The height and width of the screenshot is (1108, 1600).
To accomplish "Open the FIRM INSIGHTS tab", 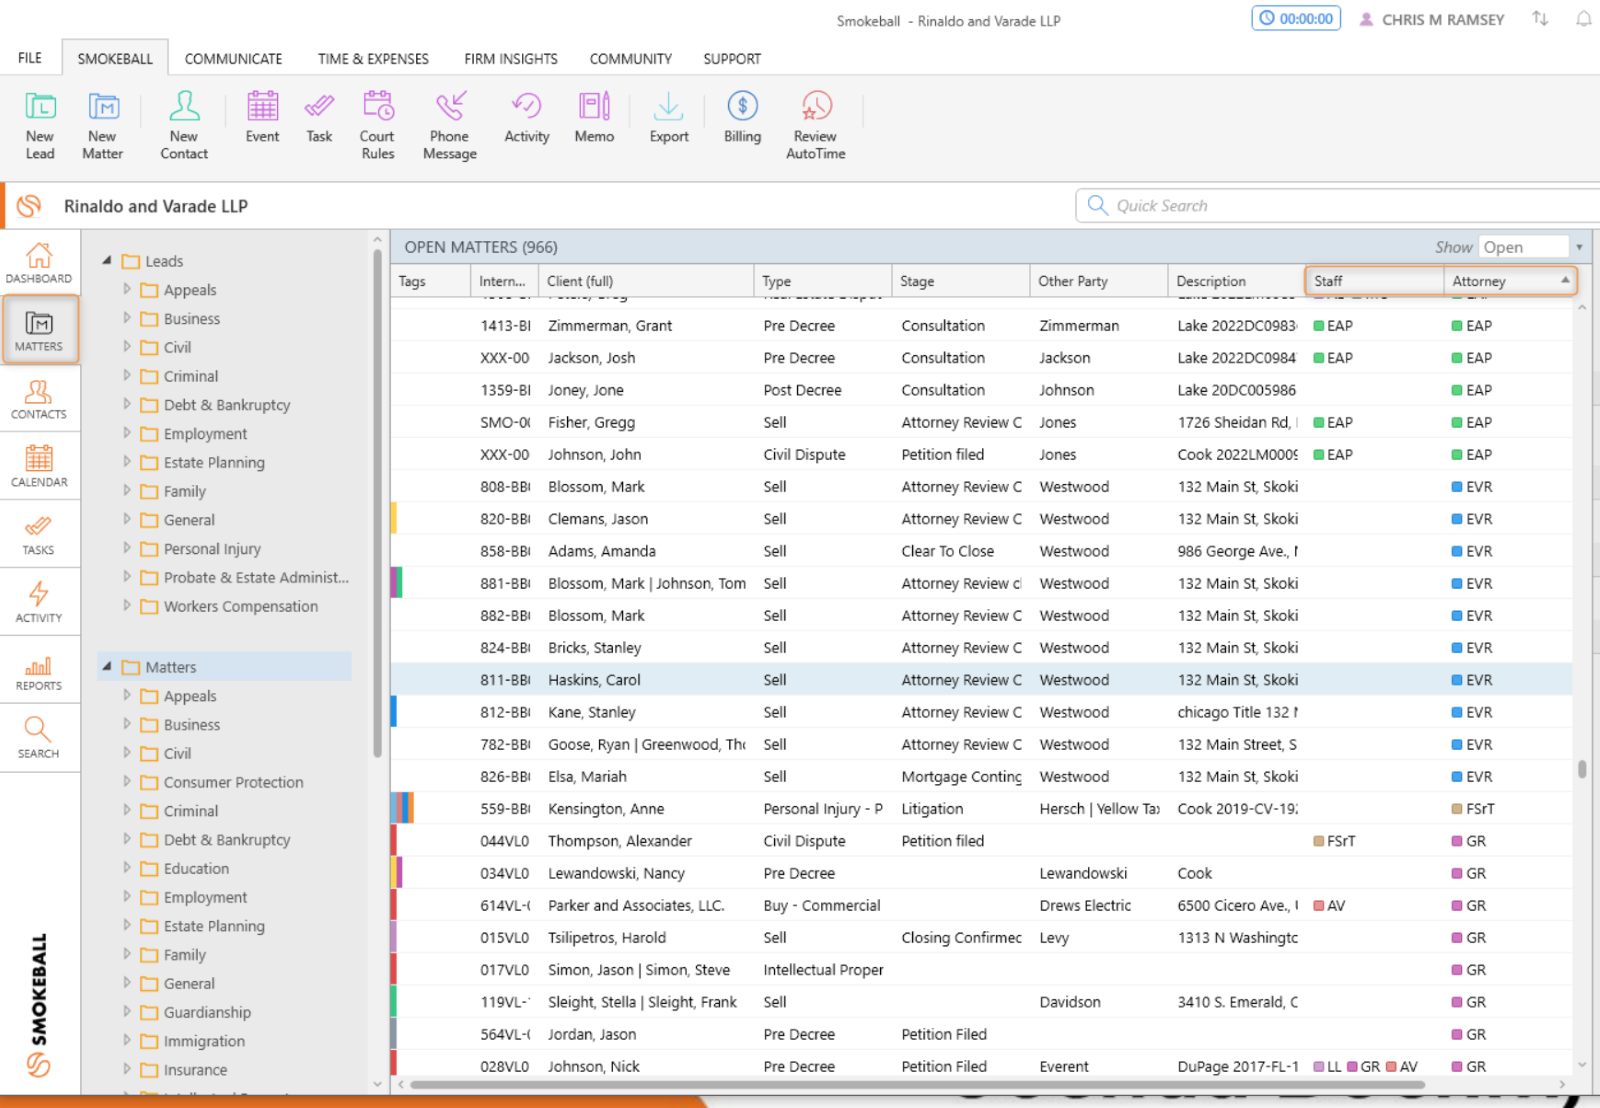I will tap(511, 59).
